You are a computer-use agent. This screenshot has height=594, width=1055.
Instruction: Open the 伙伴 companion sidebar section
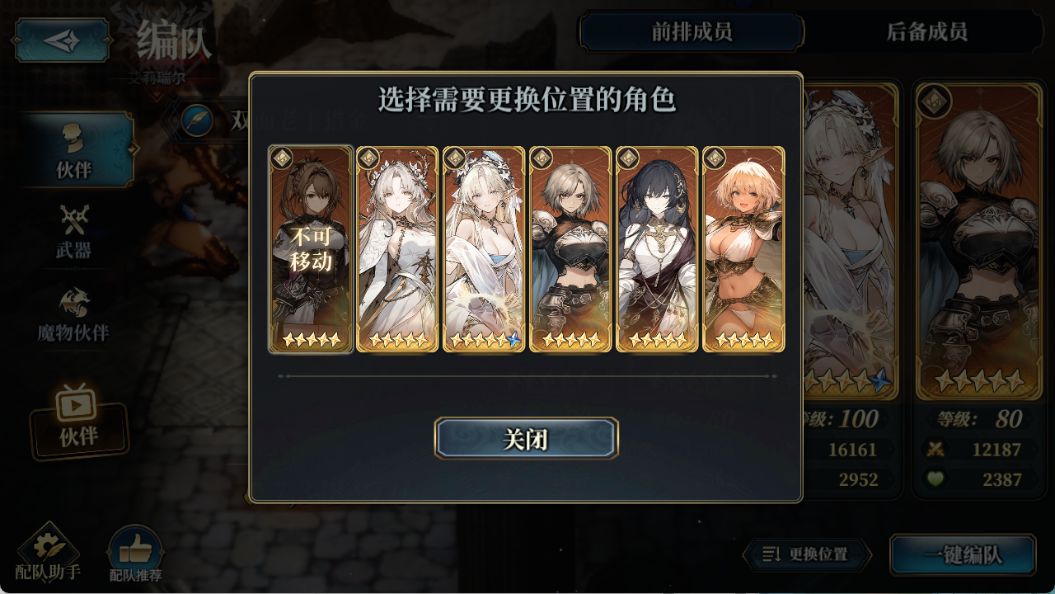coord(75,149)
